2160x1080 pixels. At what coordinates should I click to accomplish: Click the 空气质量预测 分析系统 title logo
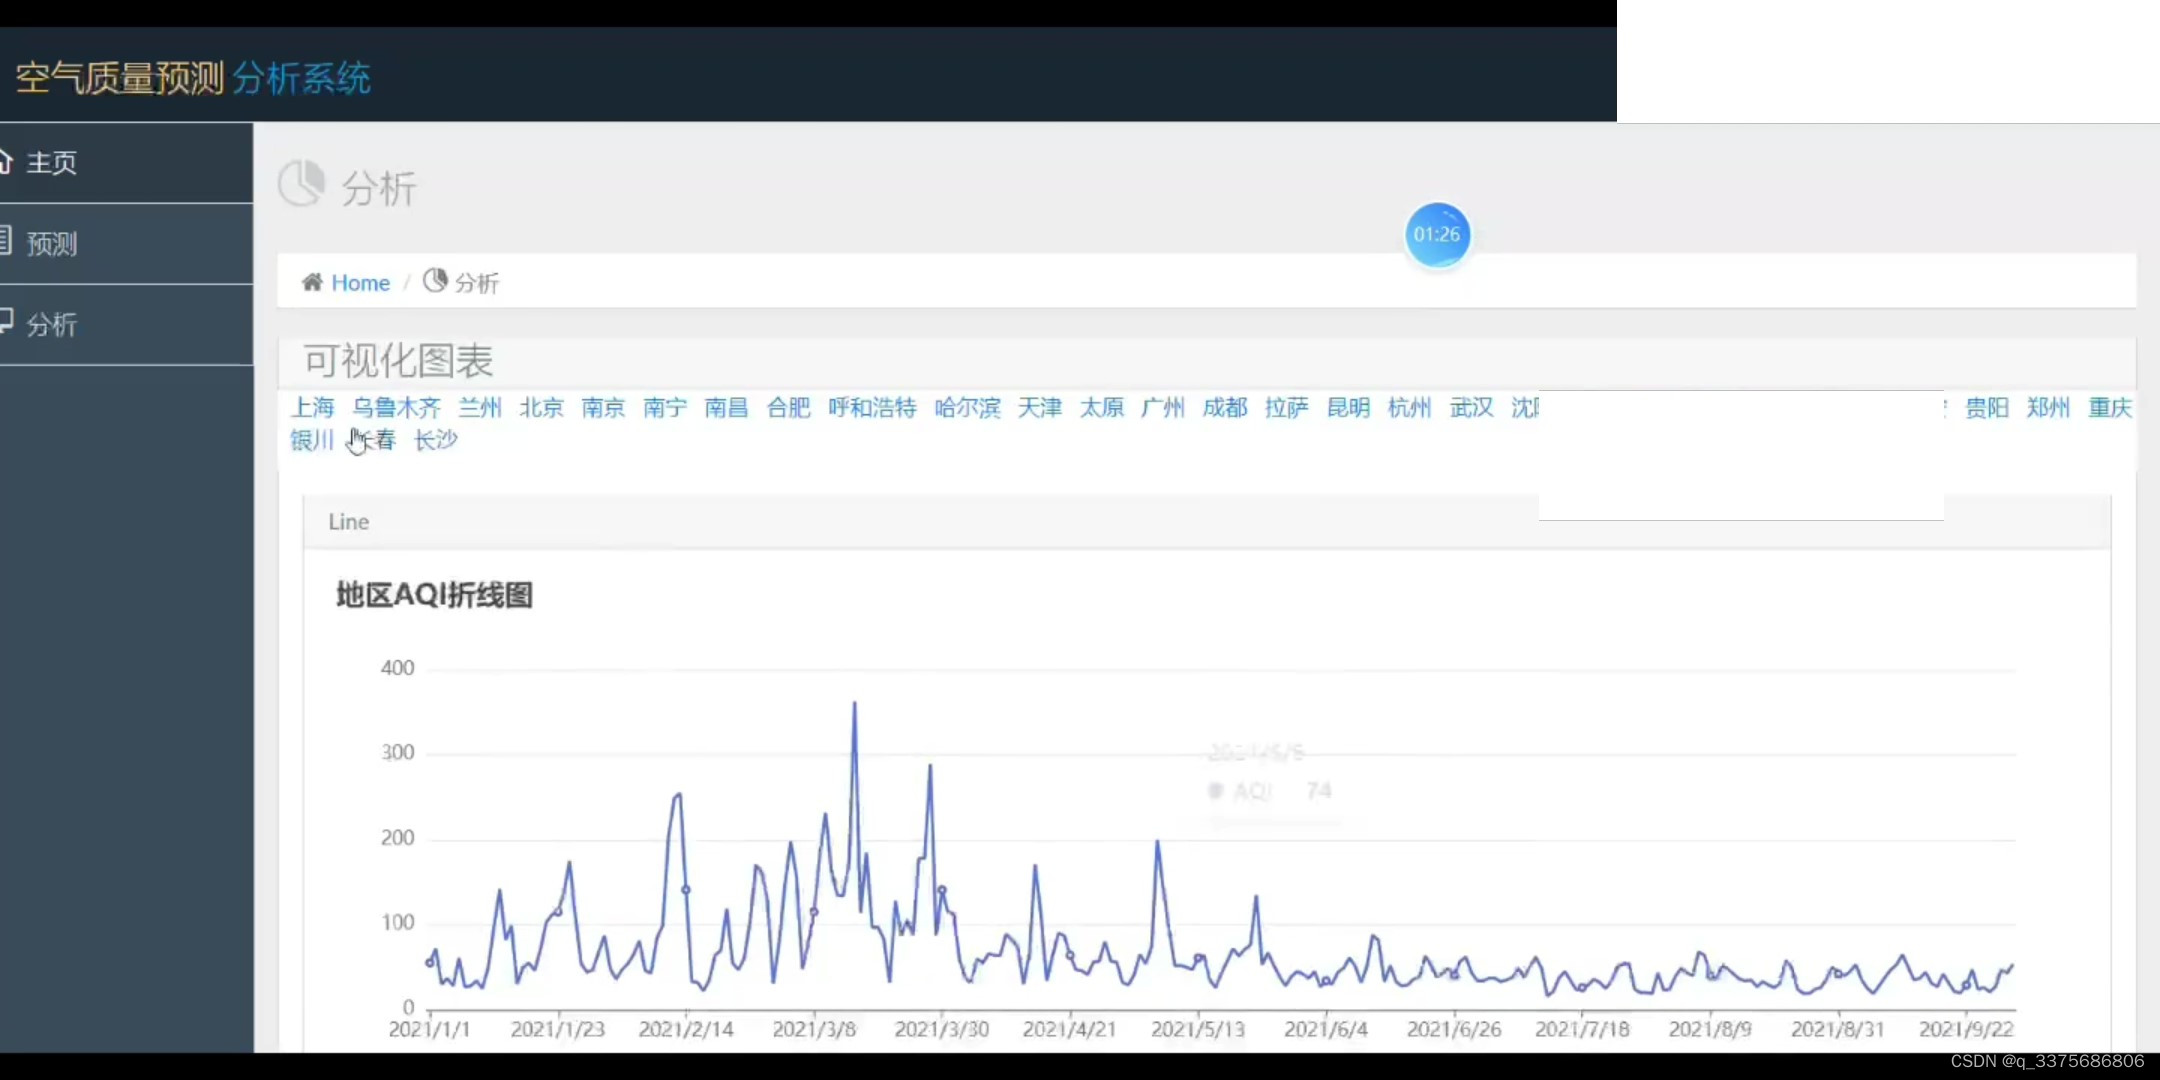[x=193, y=78]
